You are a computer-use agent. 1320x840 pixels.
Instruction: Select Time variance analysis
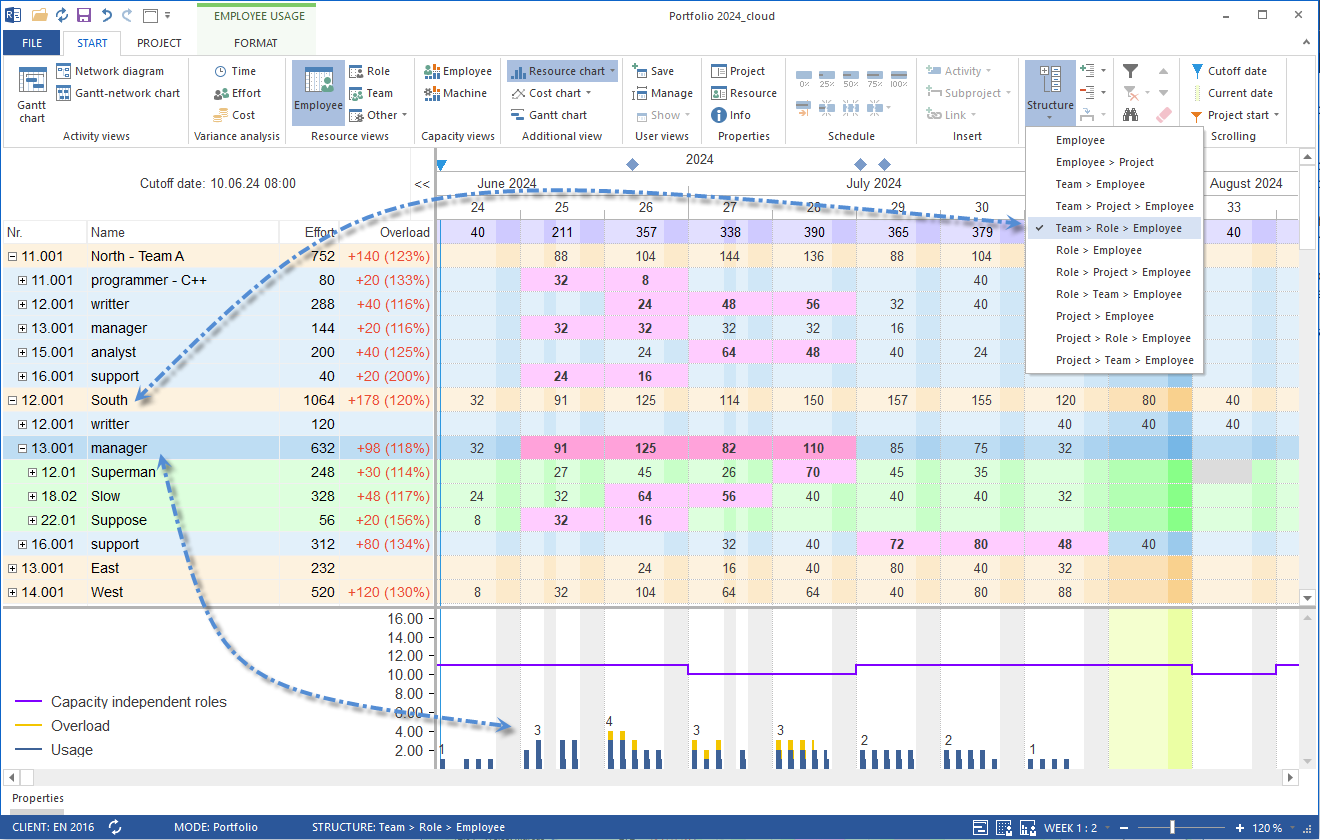coord(235,71)
